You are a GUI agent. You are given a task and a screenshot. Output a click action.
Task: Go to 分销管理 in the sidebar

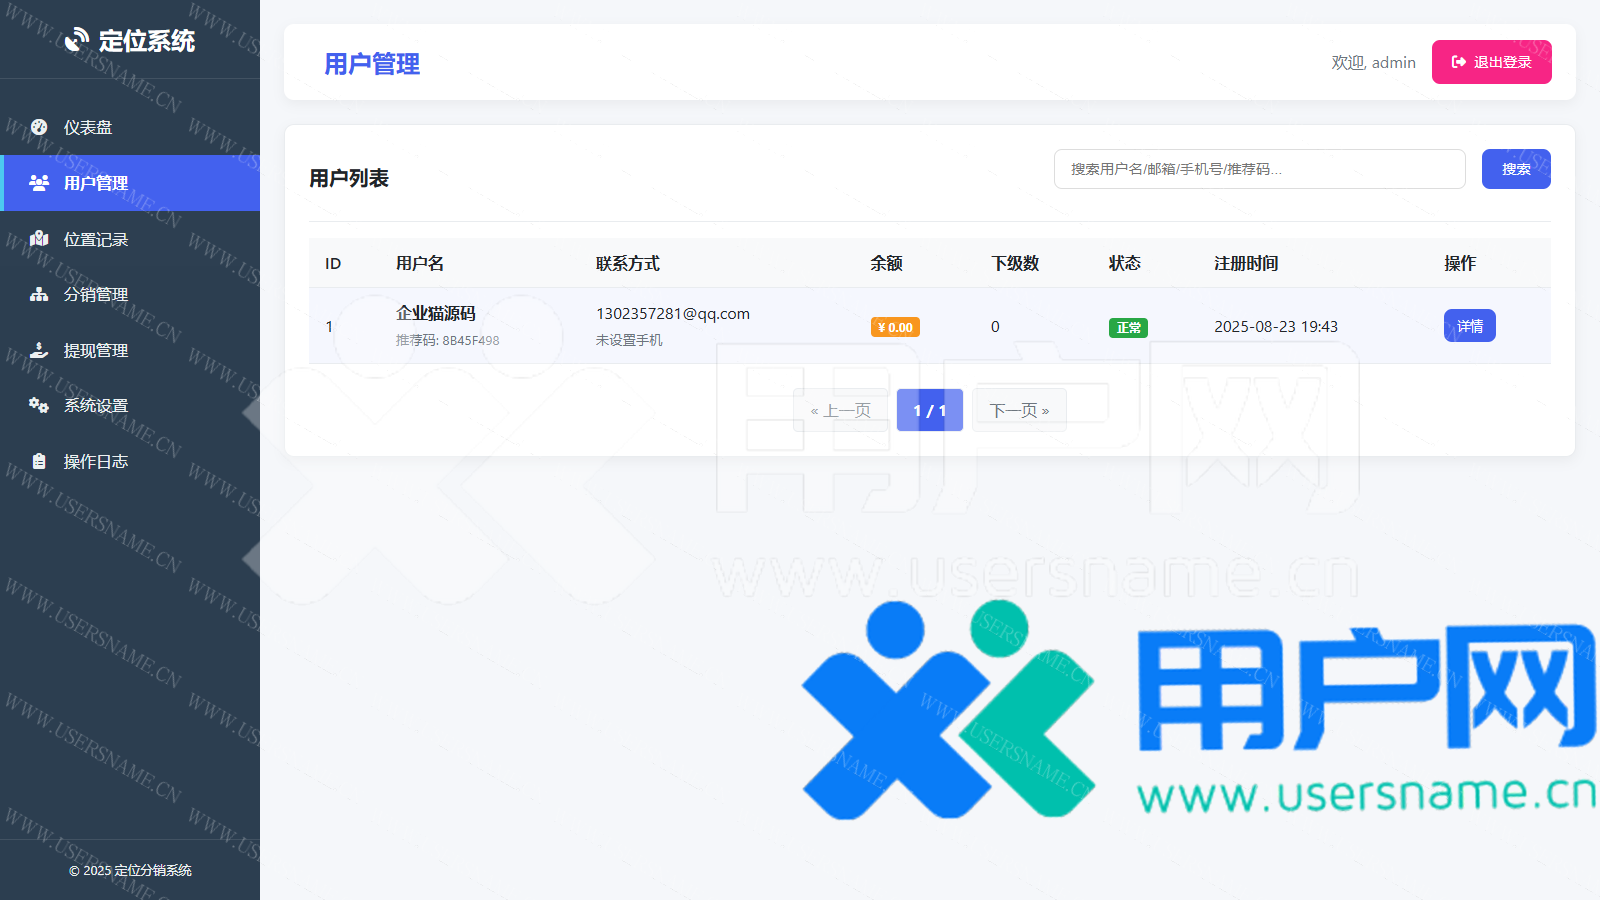96,295
